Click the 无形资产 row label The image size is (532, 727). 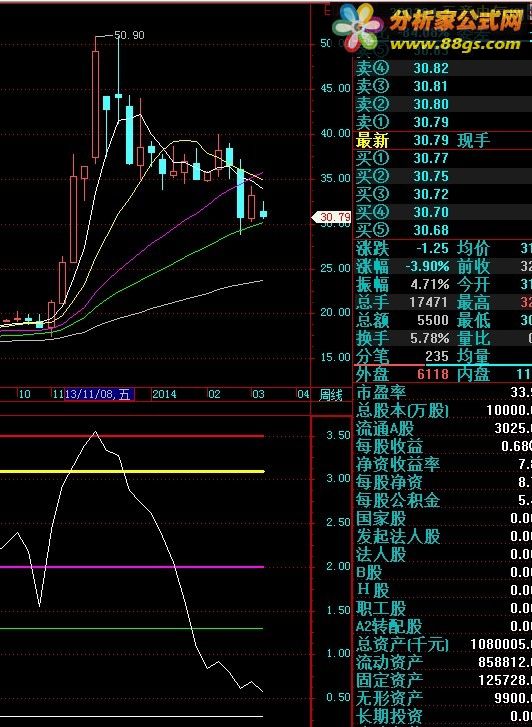tap(389, 698)
